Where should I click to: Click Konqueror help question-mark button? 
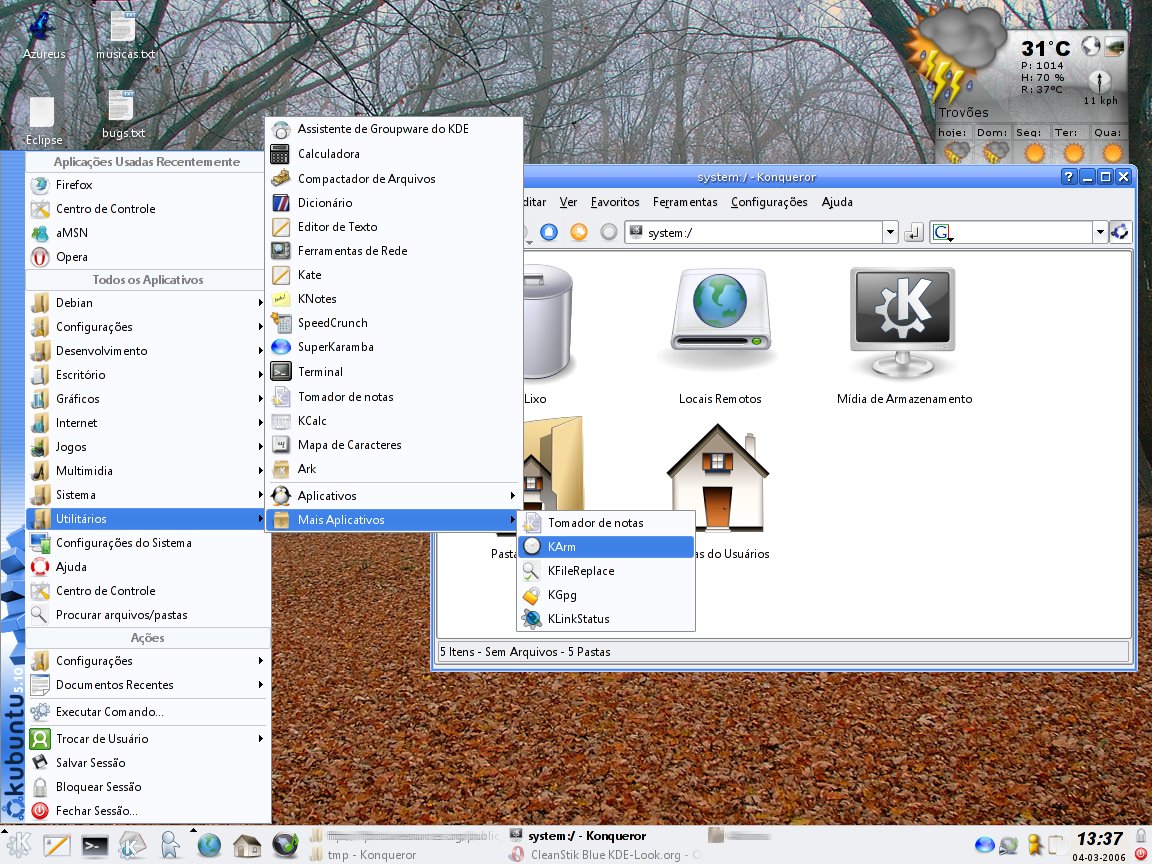1069,176
